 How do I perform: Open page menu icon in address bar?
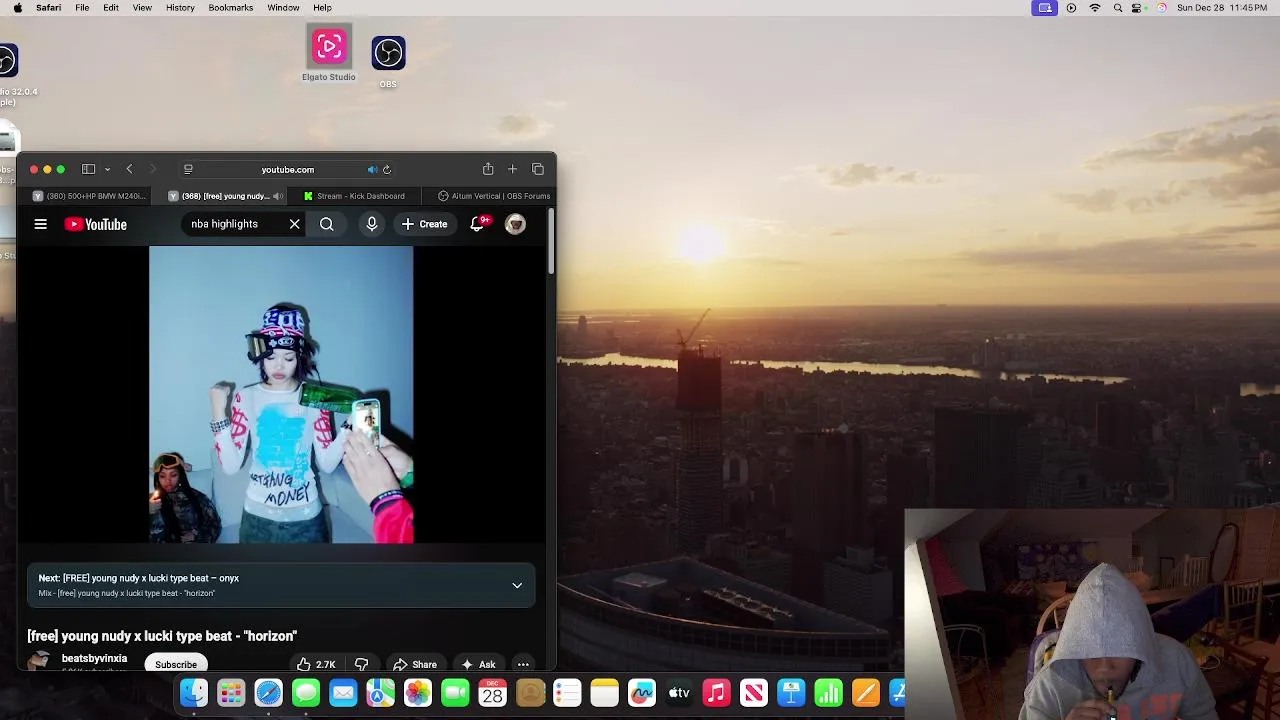click(x=188, y=169)
